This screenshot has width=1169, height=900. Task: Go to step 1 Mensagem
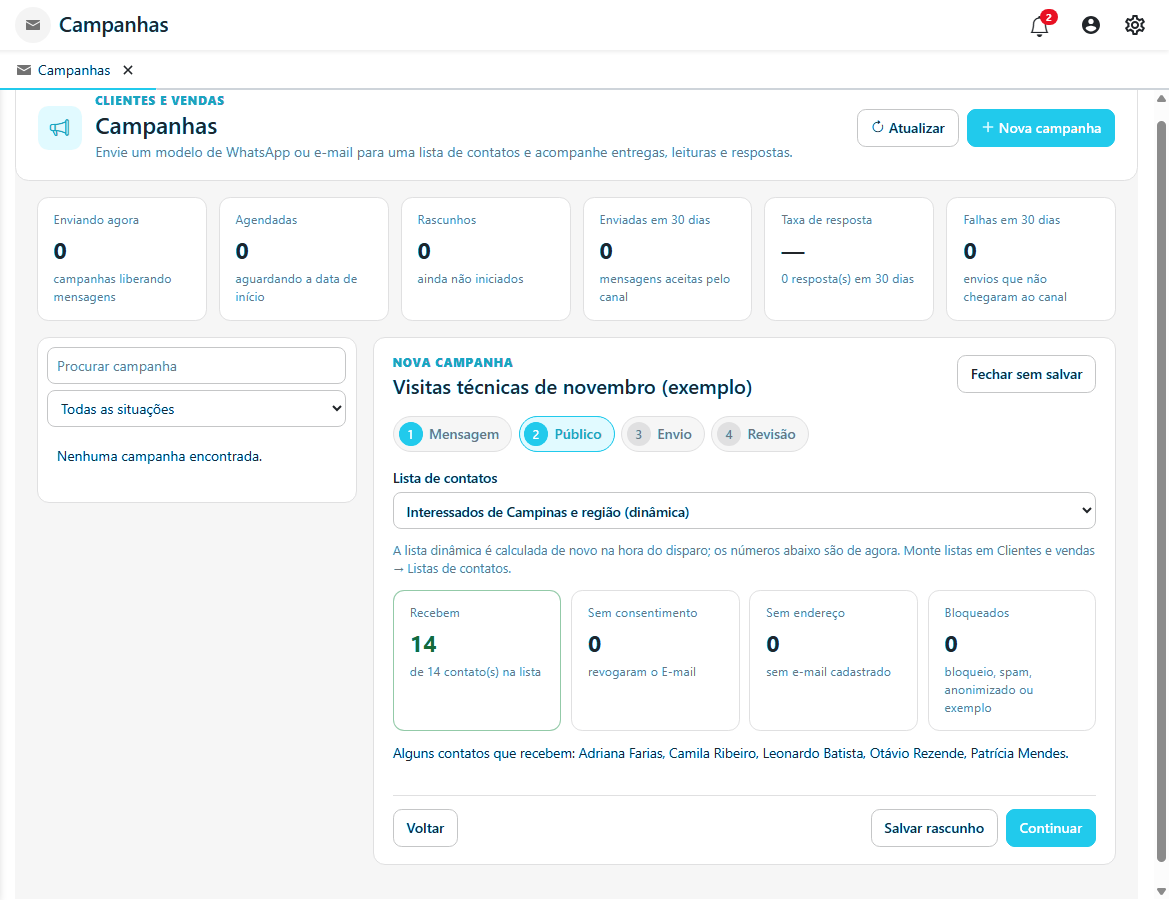click(452, 434)
